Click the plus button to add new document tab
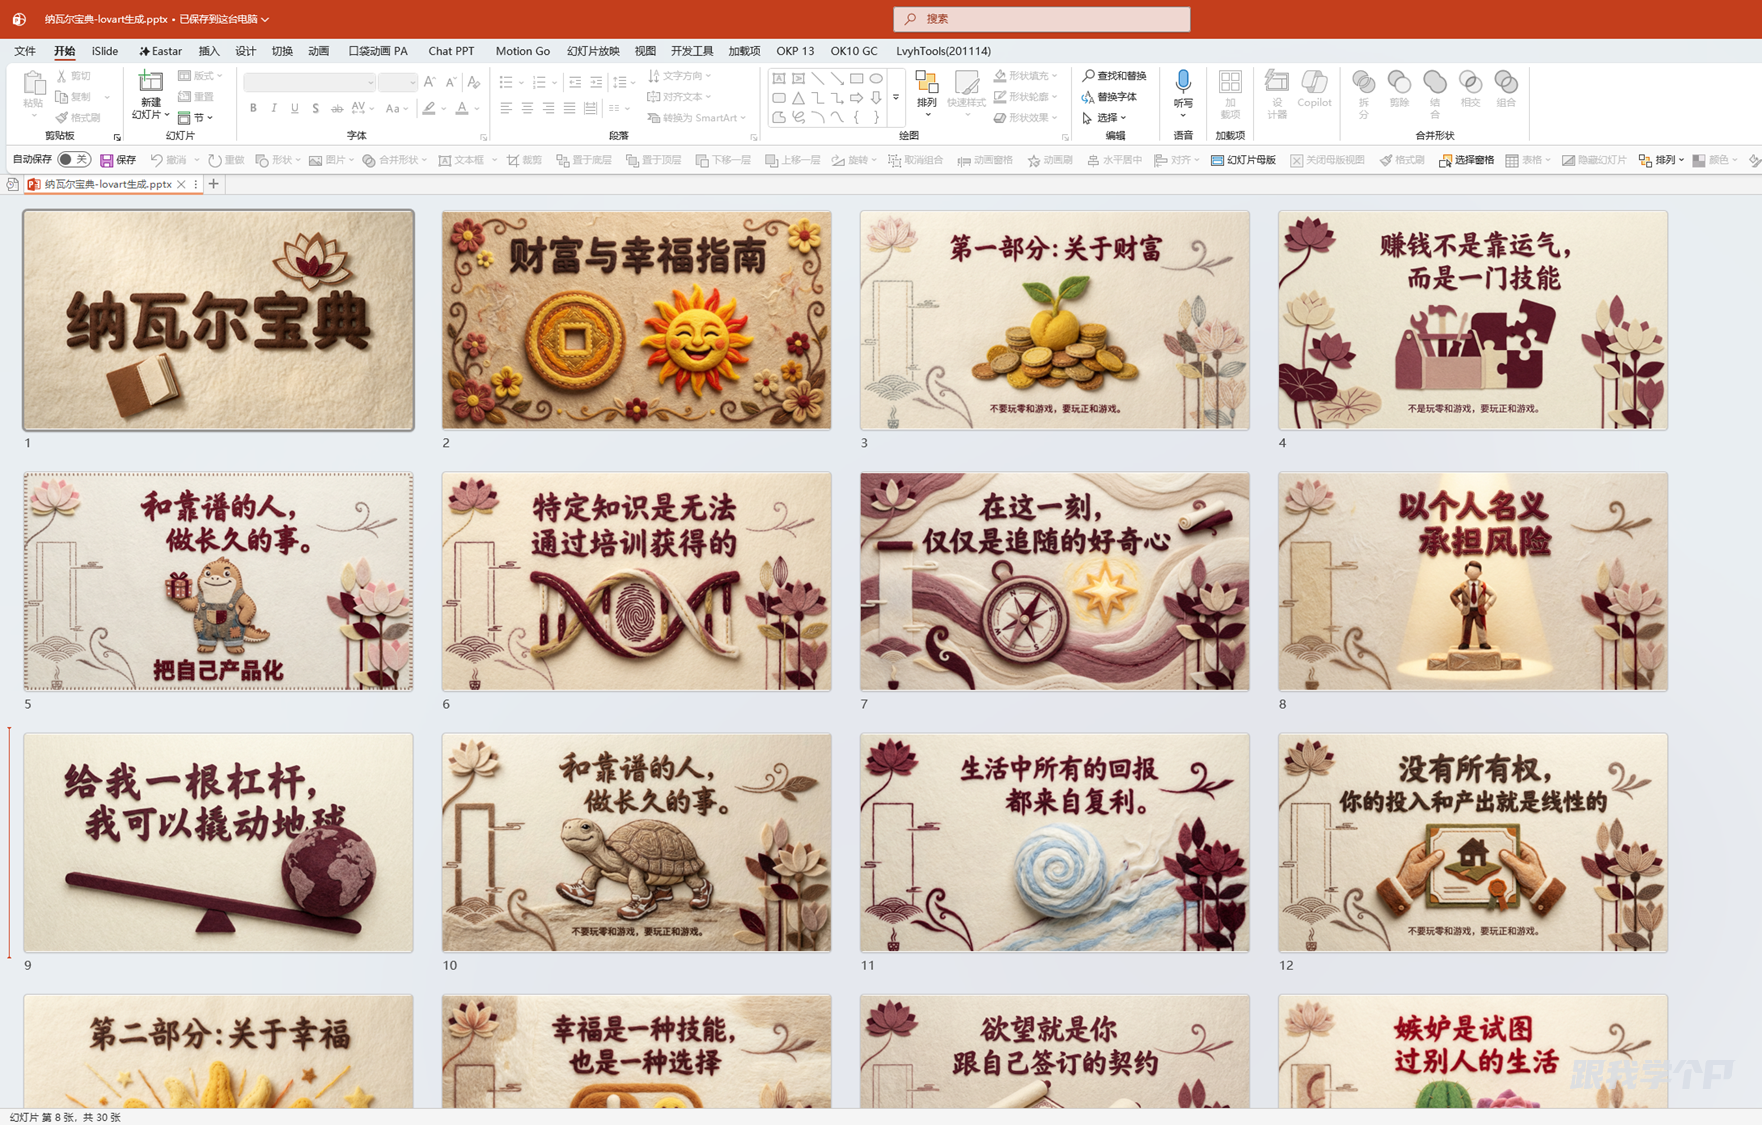This screenshot has width=1762, height=1125. 214,184
